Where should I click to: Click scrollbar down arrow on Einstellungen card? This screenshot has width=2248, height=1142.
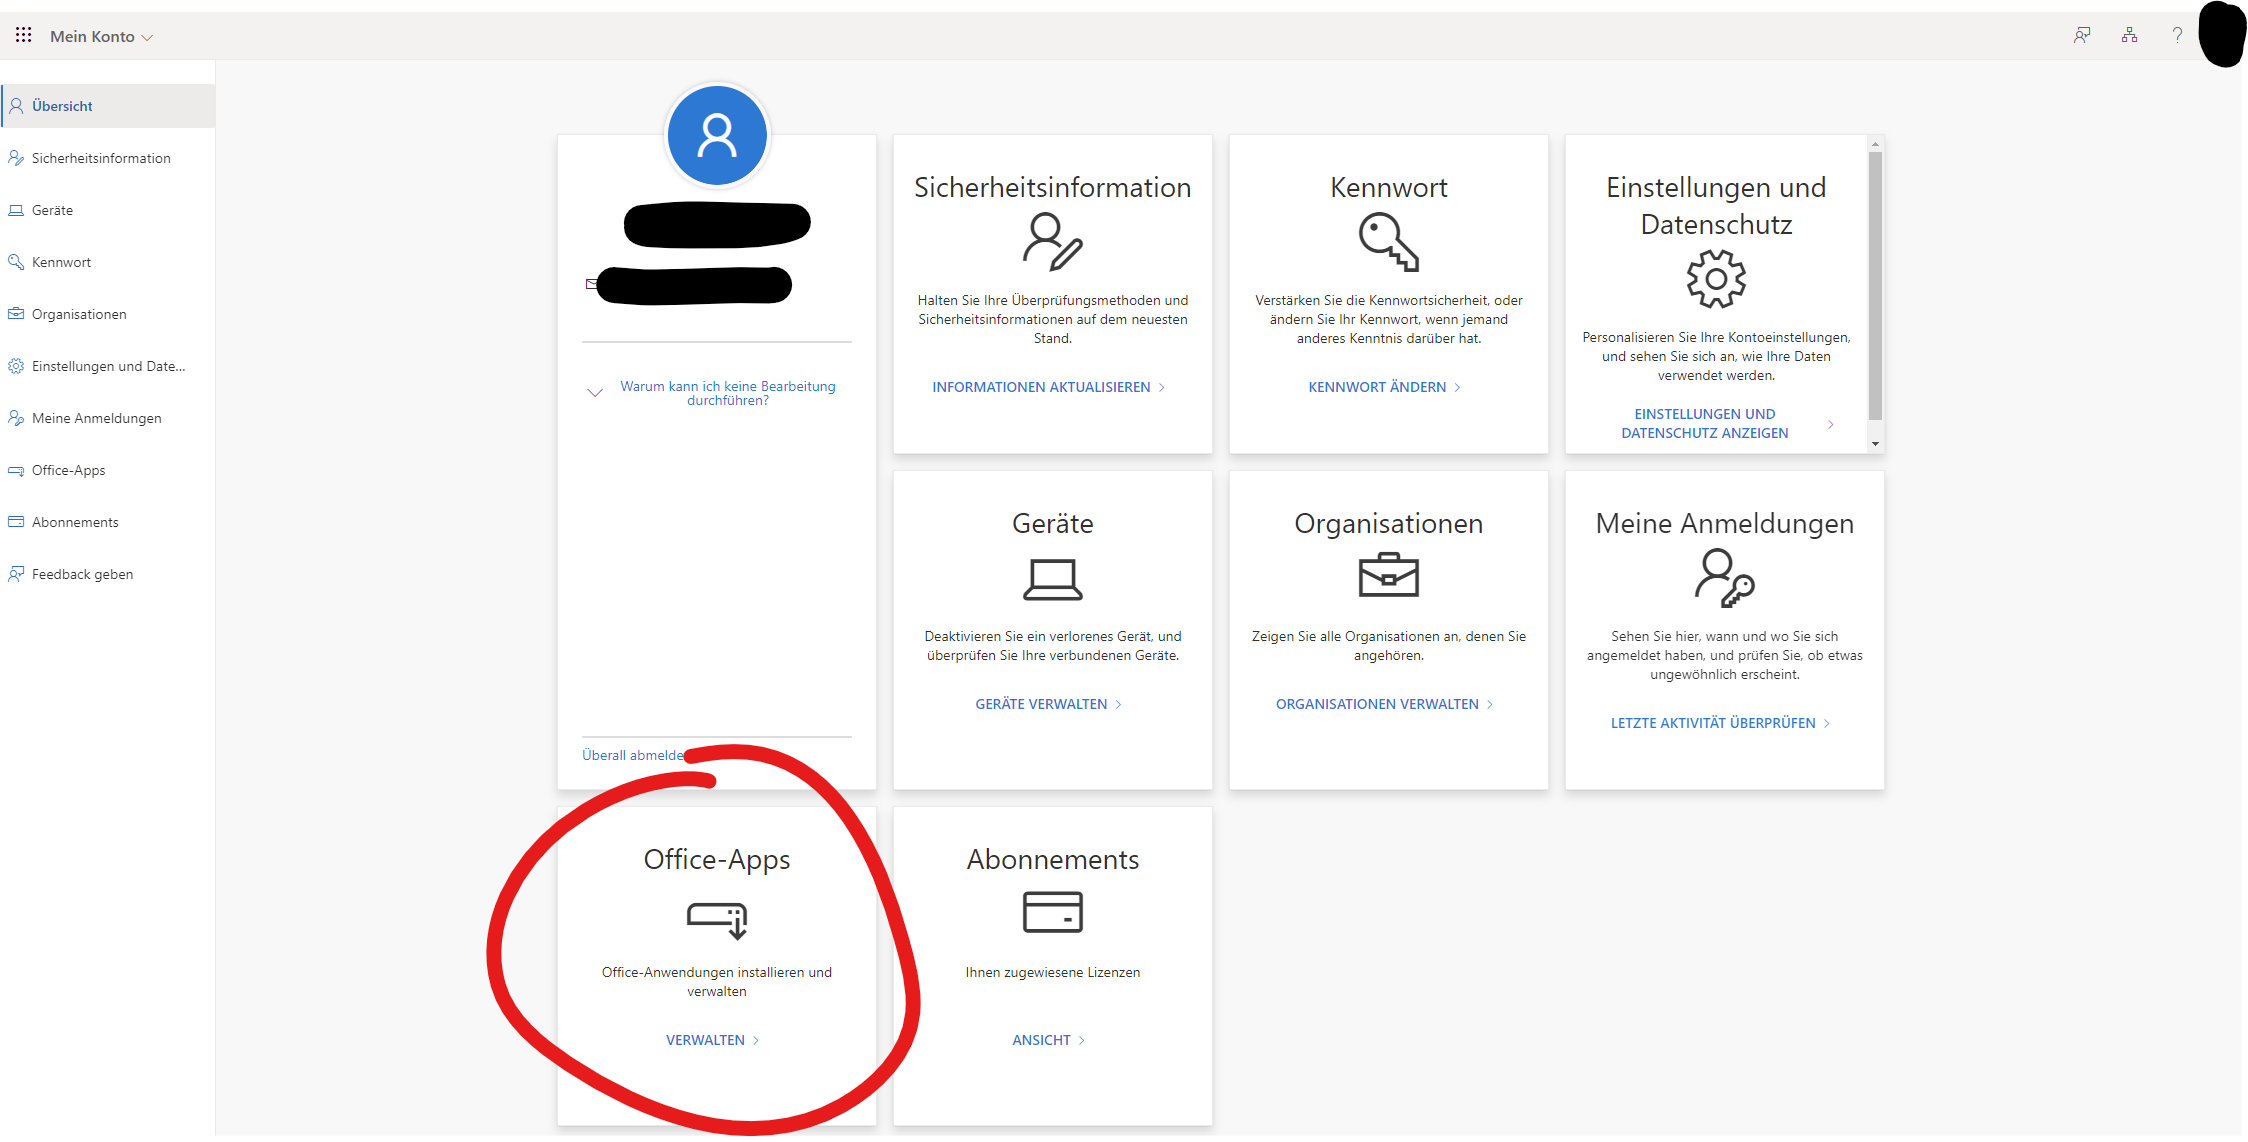[x=1875, y=444]
